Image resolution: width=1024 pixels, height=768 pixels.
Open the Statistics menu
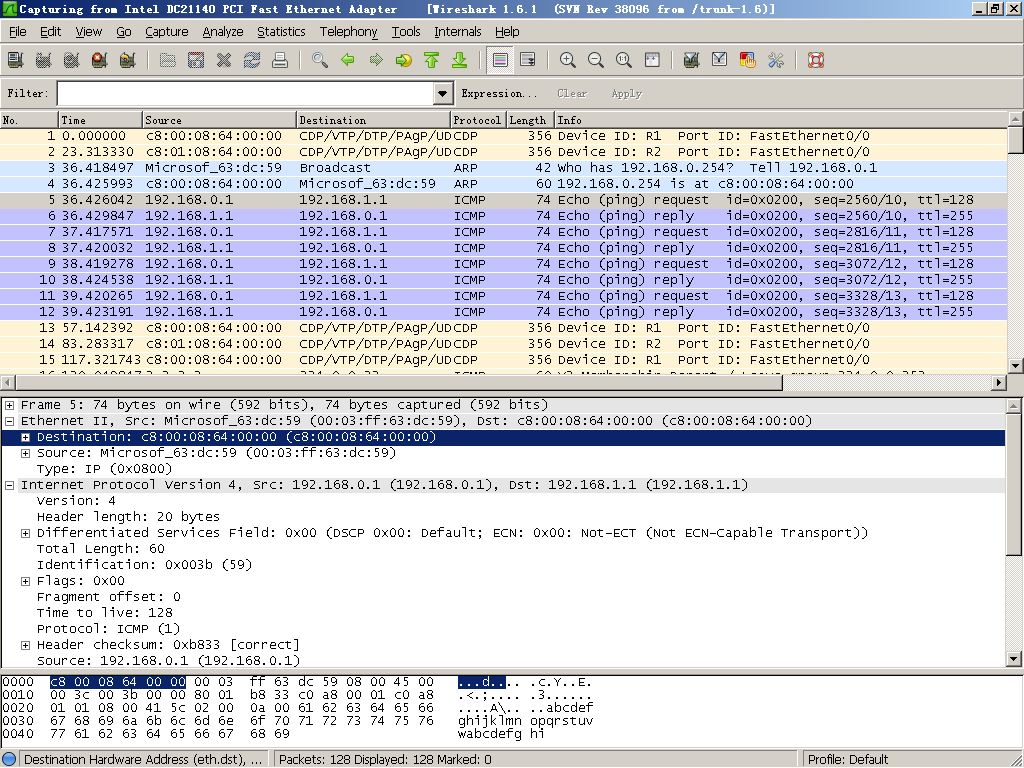tap(281, 31)
